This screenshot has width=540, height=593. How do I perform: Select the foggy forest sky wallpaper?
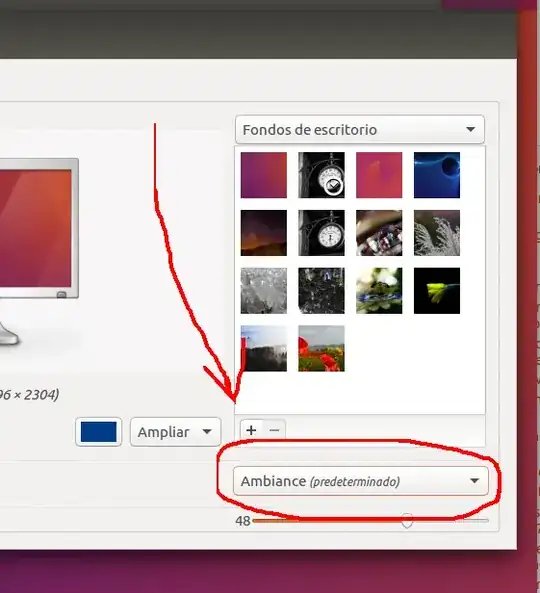(x=264, y=348)
